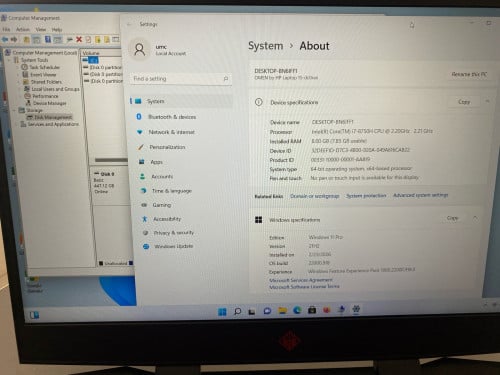The height and width of the screenshot is (375, 500).
Task: Click the Settings gear on taskbar
Action: click(x=356, y=309)
